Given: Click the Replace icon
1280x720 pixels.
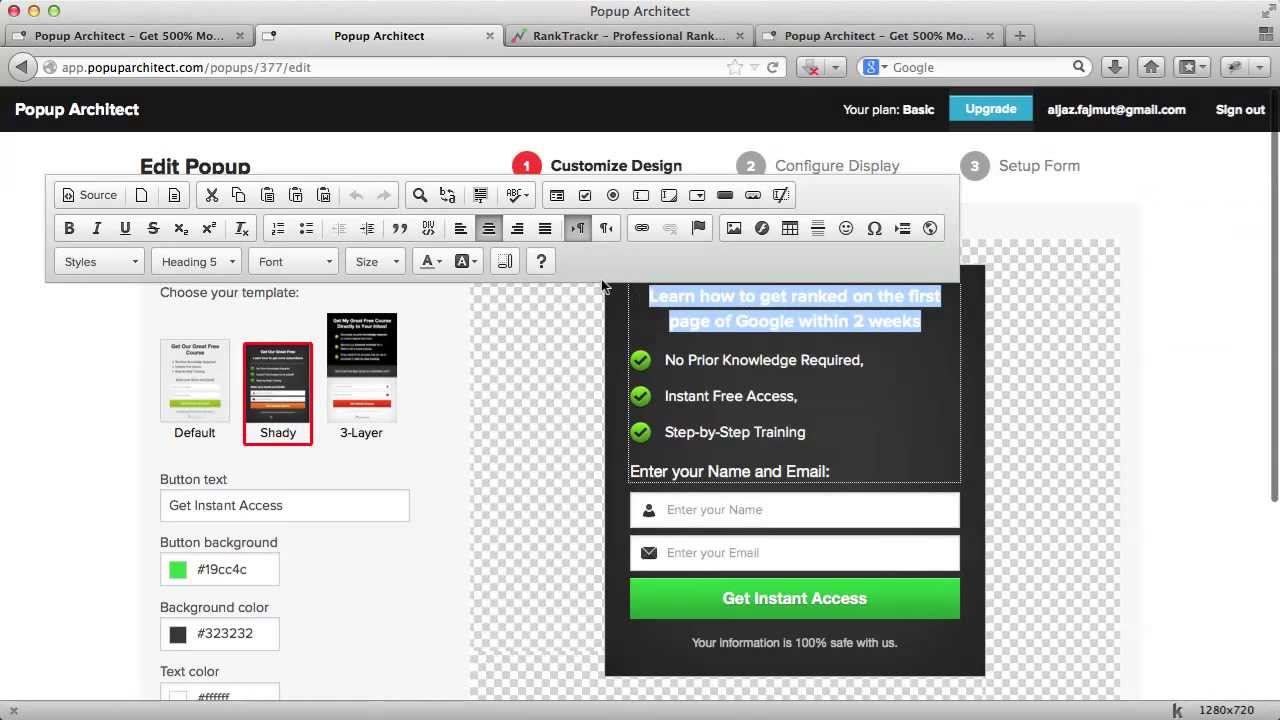Looking at the screenshot, I should (x=448, y=195).
